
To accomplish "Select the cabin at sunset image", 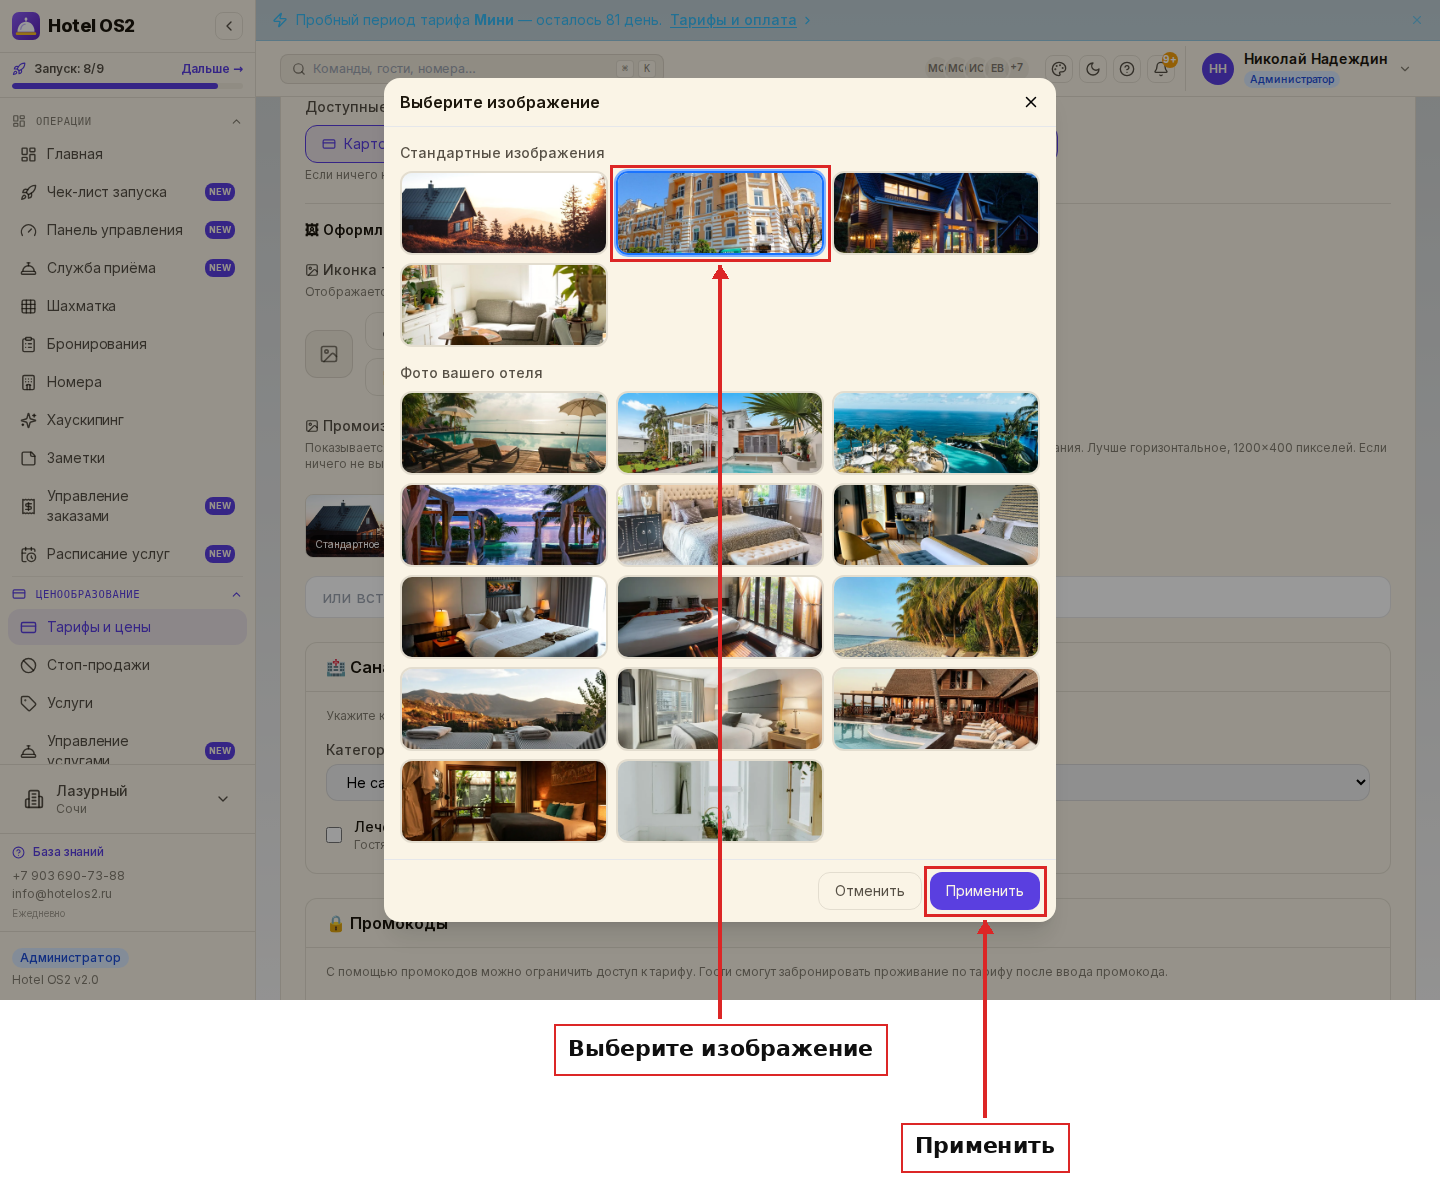I will click(504, 213).
